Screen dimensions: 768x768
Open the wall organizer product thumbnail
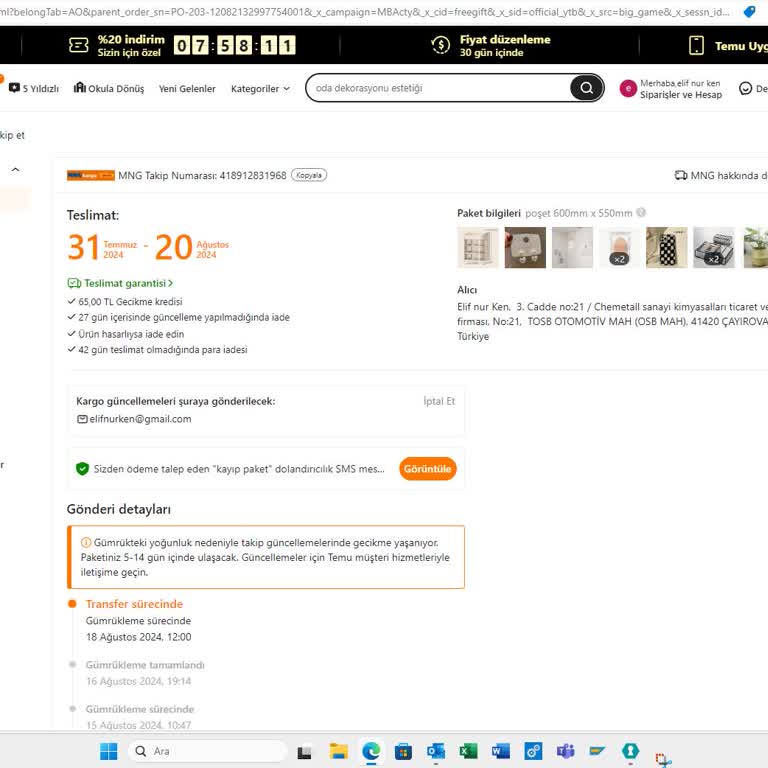478,247
